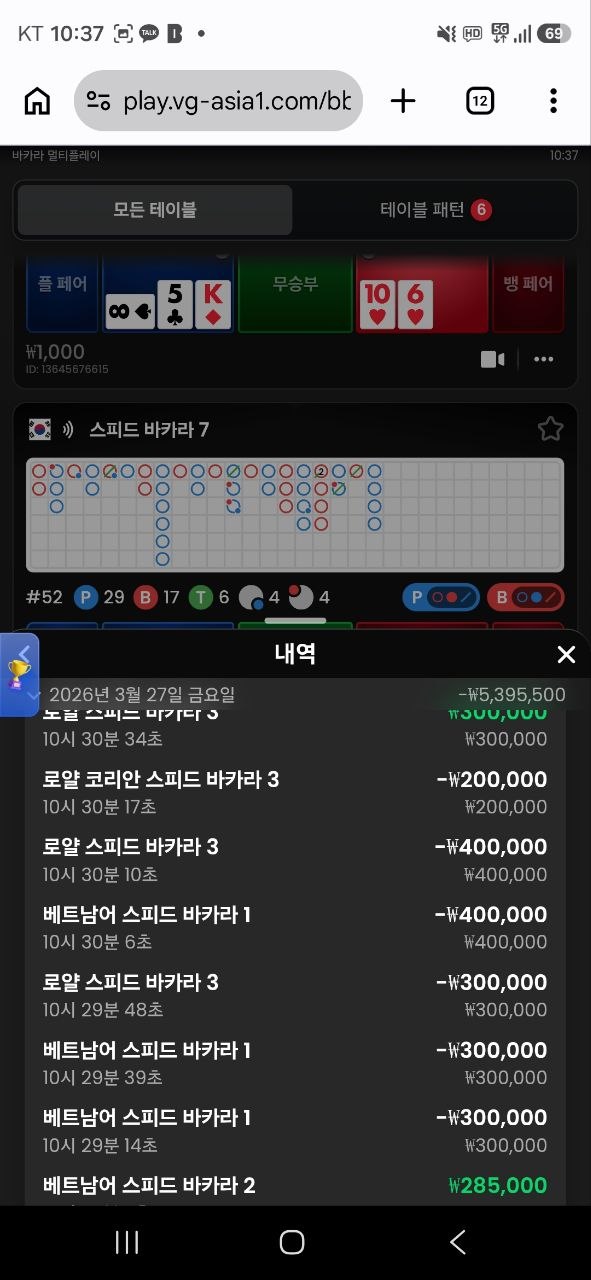Tap the trophy icon on the side tab
This screenshot has height=1280, width=591.
[17, 673]
